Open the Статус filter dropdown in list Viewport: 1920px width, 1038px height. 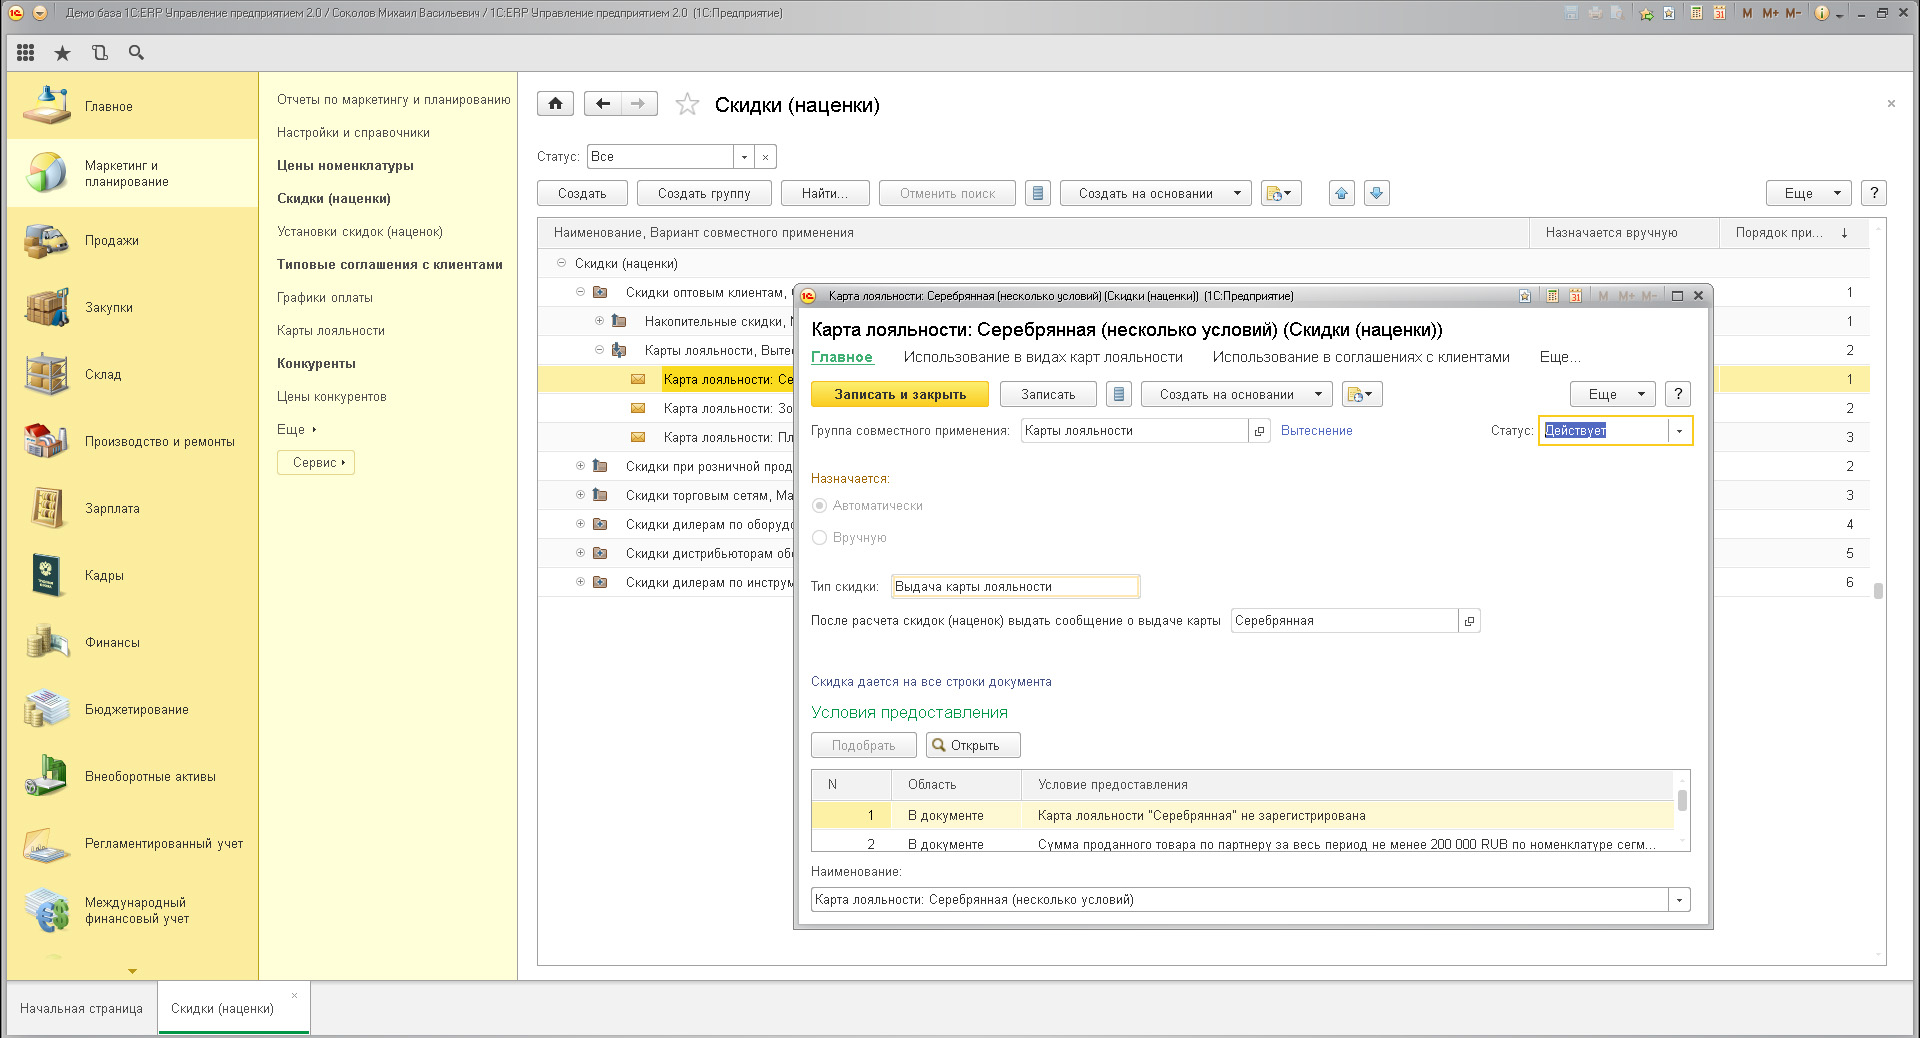click(743, 157)
